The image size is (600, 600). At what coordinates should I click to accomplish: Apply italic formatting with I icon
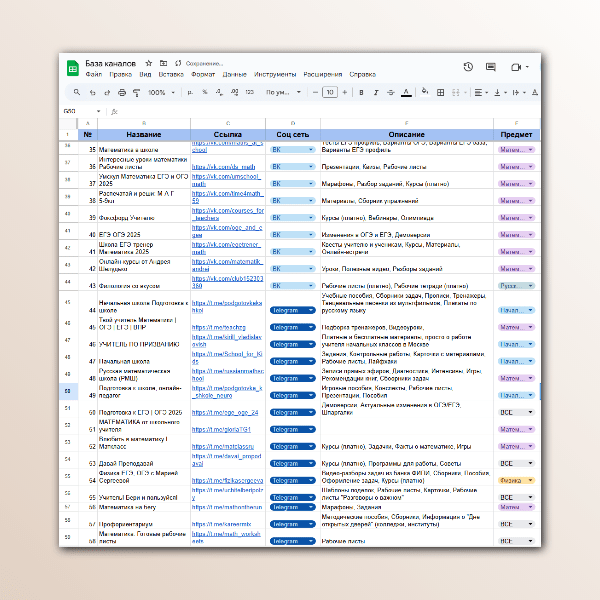coord(374,92)
